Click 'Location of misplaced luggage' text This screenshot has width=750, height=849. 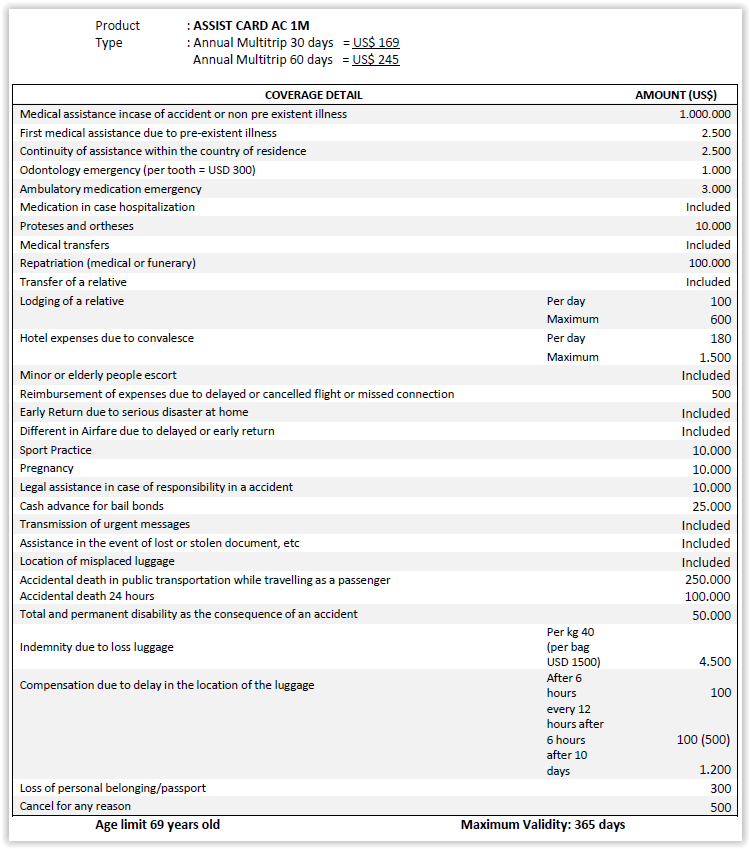click(97, 561)
